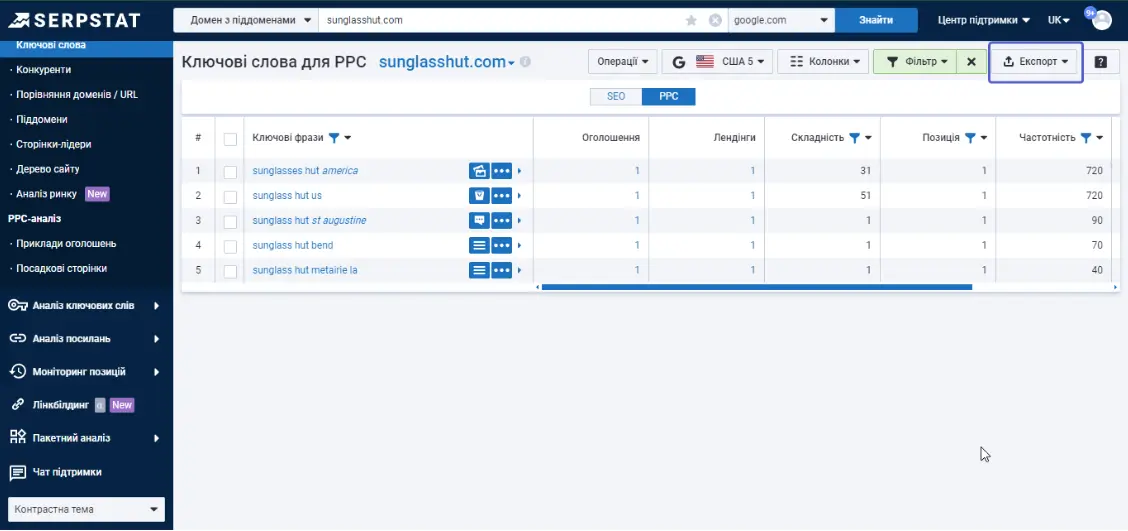Viewport: 1128px width, 531px height.
Task: Click SERP feature icon for sunglass hut us
Action: 479,196
